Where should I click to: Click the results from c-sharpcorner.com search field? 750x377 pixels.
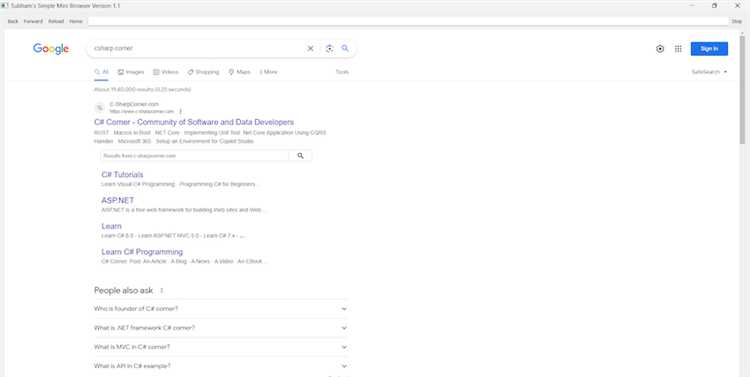point(195,156)
